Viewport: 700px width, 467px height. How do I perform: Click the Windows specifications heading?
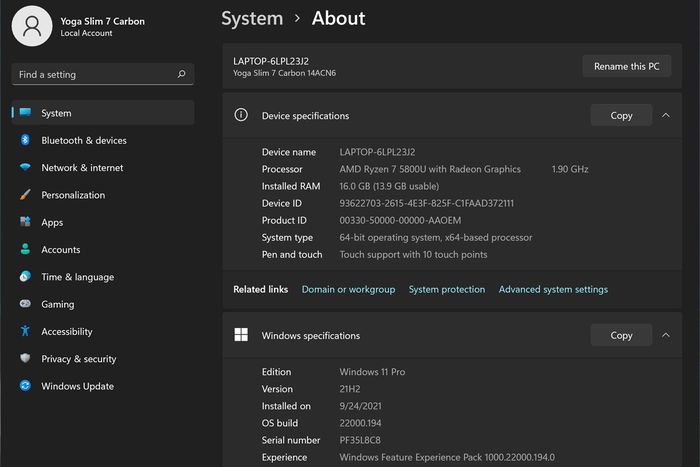tap(311, 335)
